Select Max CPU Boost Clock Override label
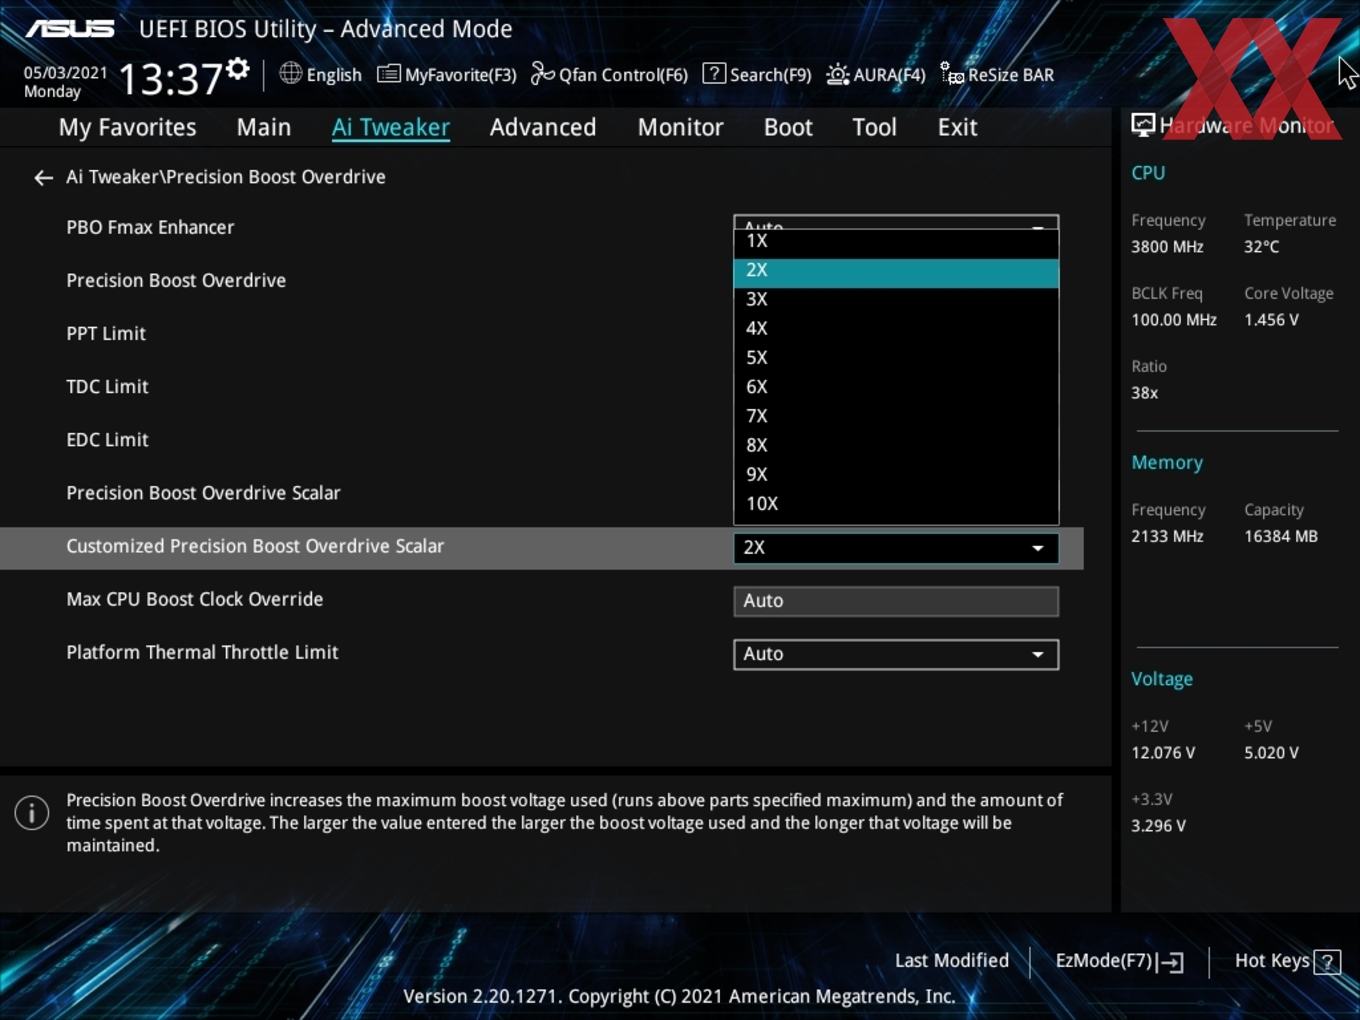 [195, 599]
